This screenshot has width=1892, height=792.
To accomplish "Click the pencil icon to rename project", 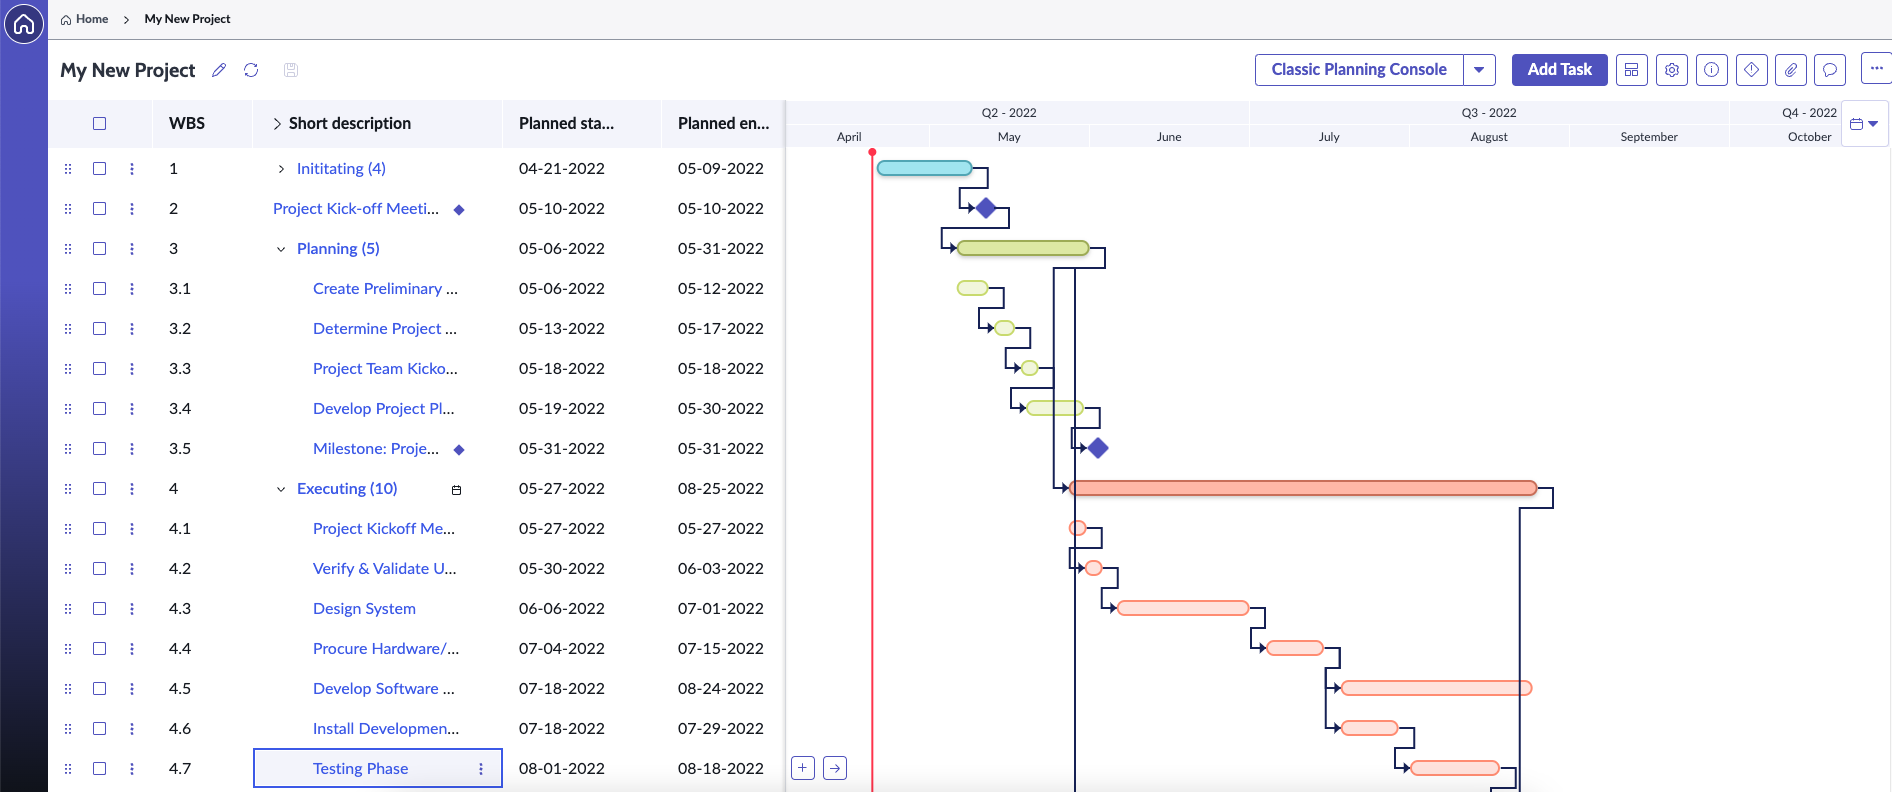I will pyautogui.click(x=219, y=70).
